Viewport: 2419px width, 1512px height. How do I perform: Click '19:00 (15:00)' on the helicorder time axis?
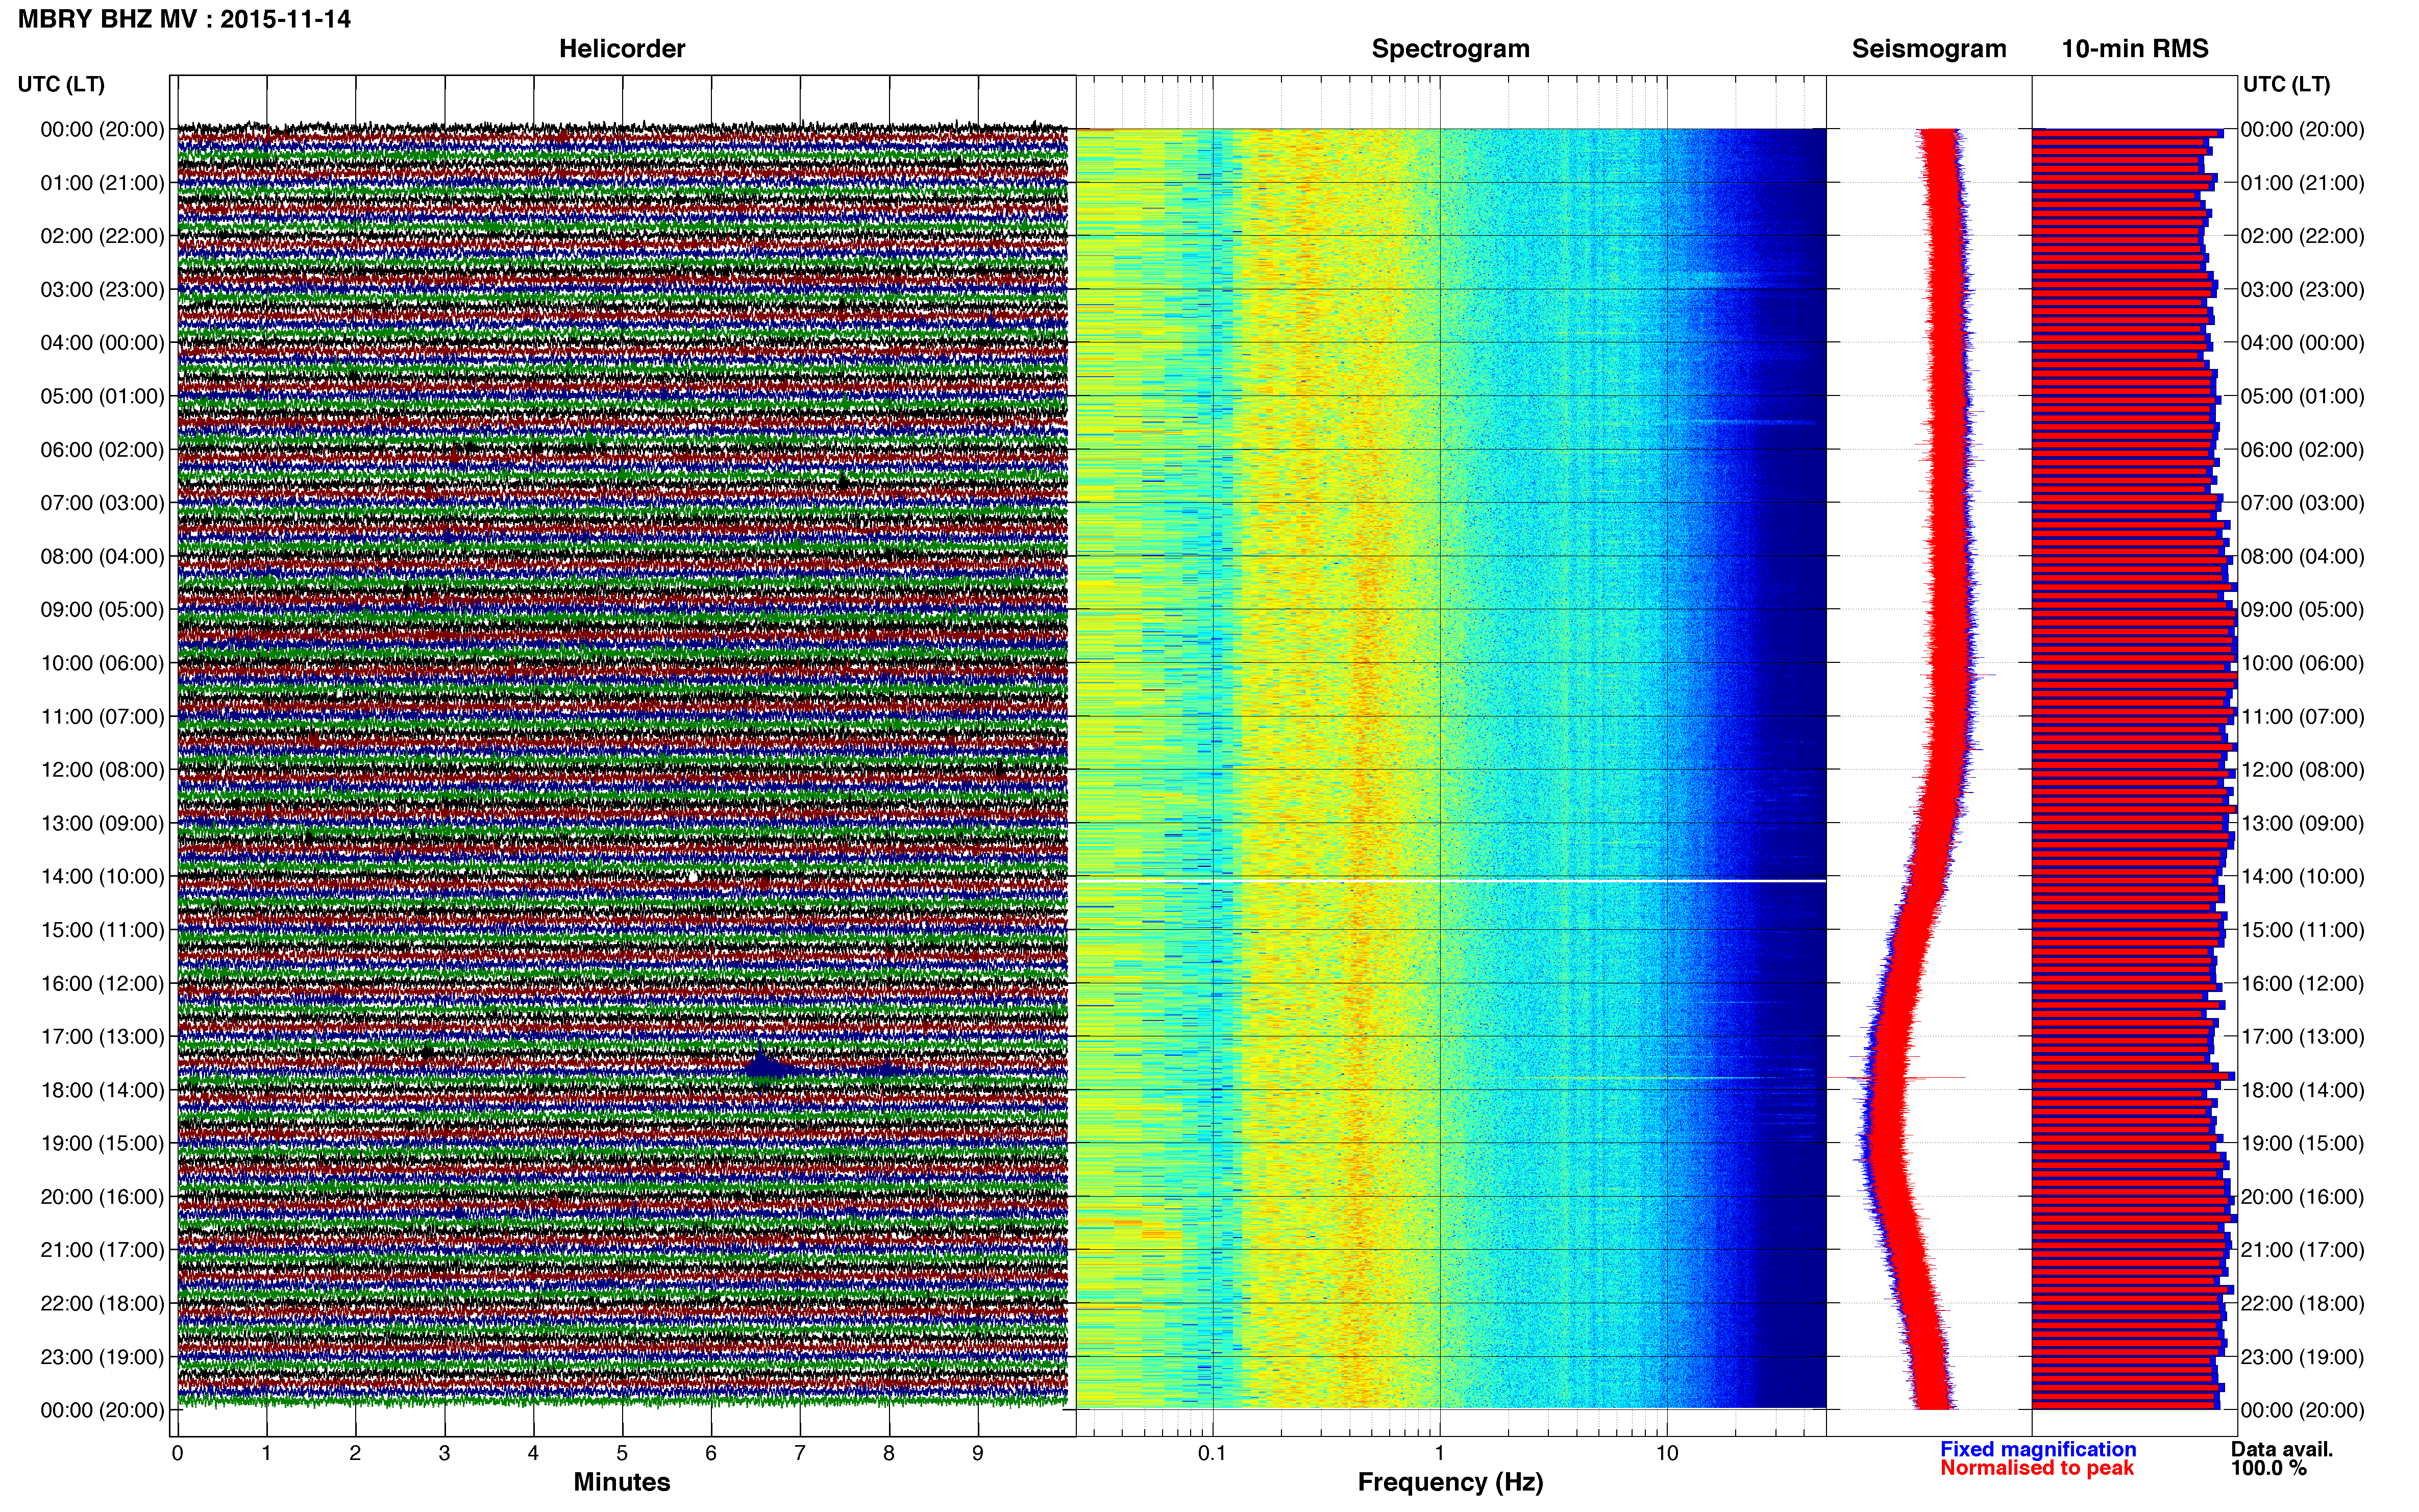point(102,1143)
